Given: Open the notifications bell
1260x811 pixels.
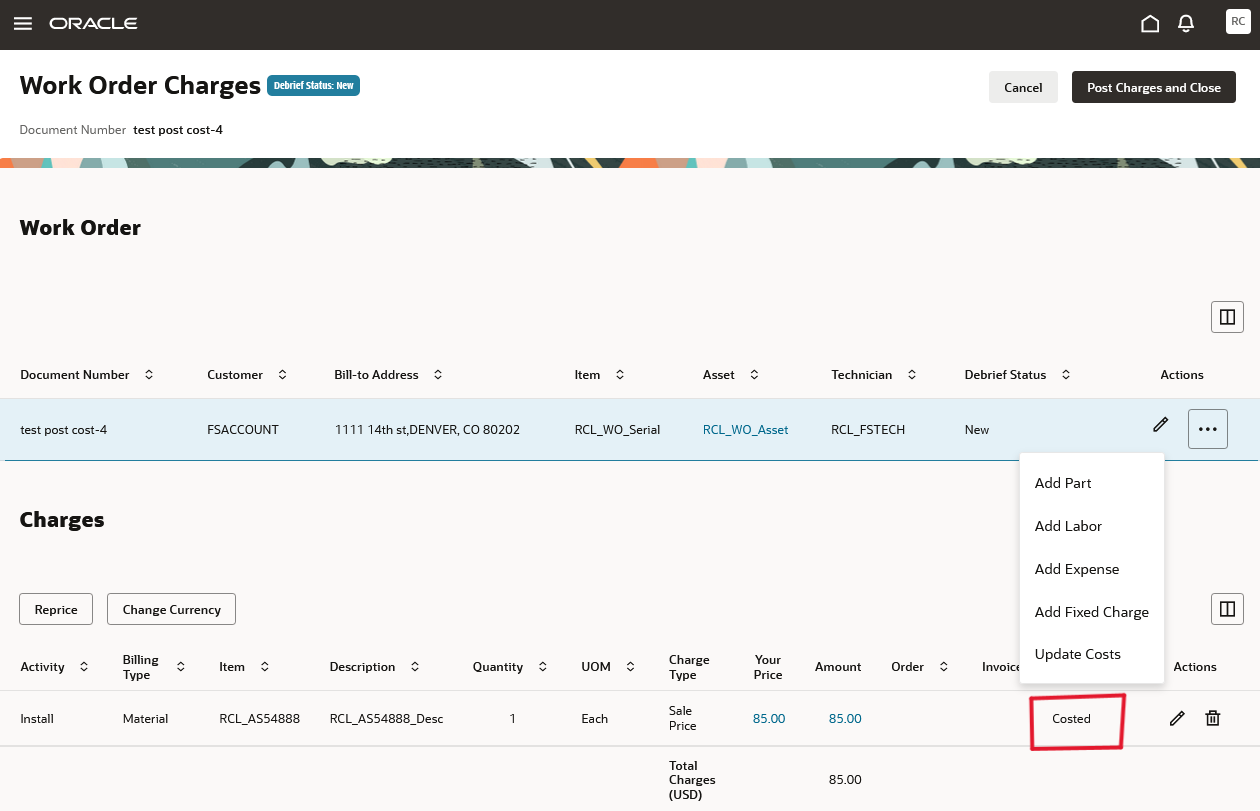Looking at the screenshot, I should [x=1186, y=22].
